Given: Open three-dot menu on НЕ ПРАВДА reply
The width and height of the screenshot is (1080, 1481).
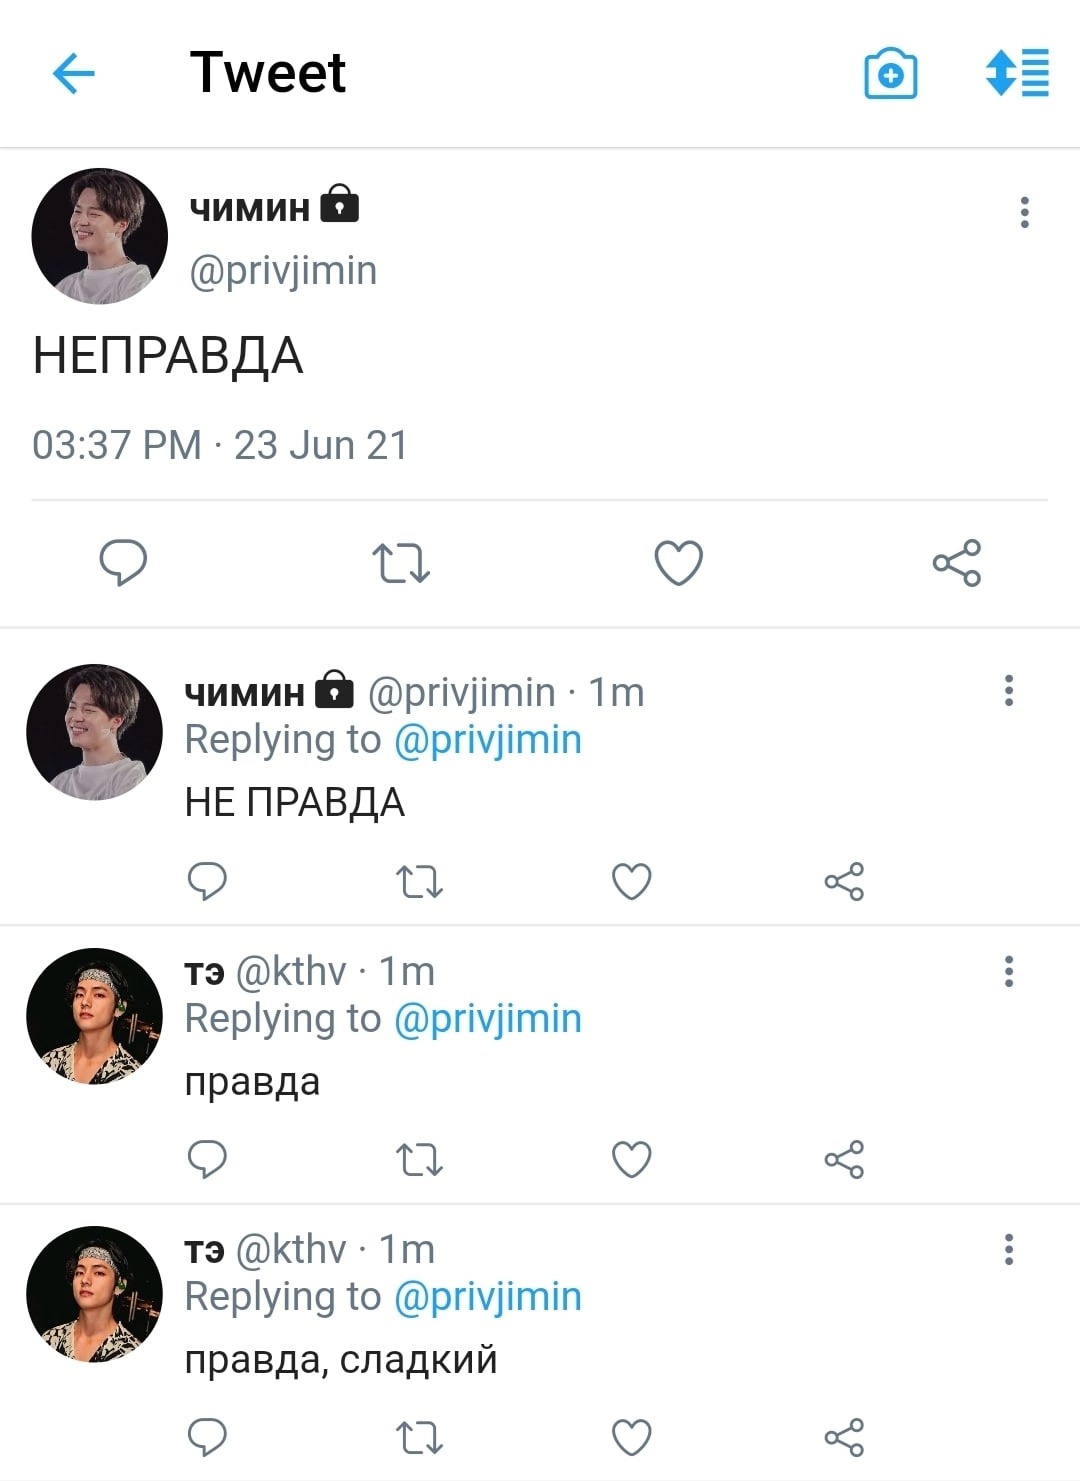Looking at the screenshot, I should pos(1009,690).
